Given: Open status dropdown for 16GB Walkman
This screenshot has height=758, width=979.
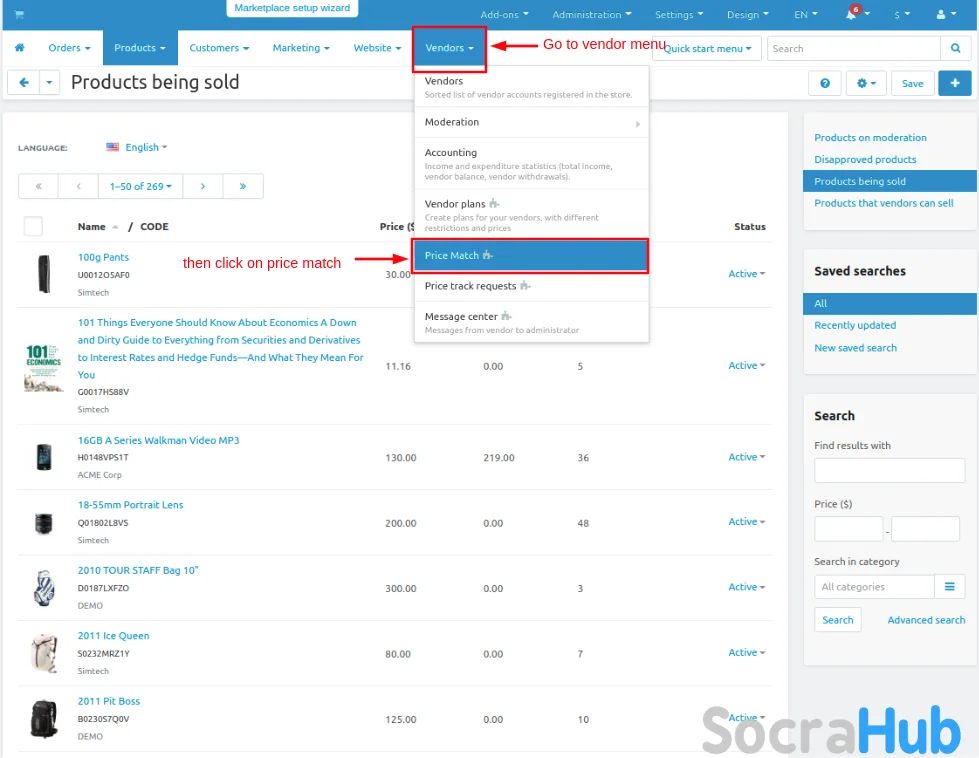Looking at the screenshot, I should coord(747,456).
